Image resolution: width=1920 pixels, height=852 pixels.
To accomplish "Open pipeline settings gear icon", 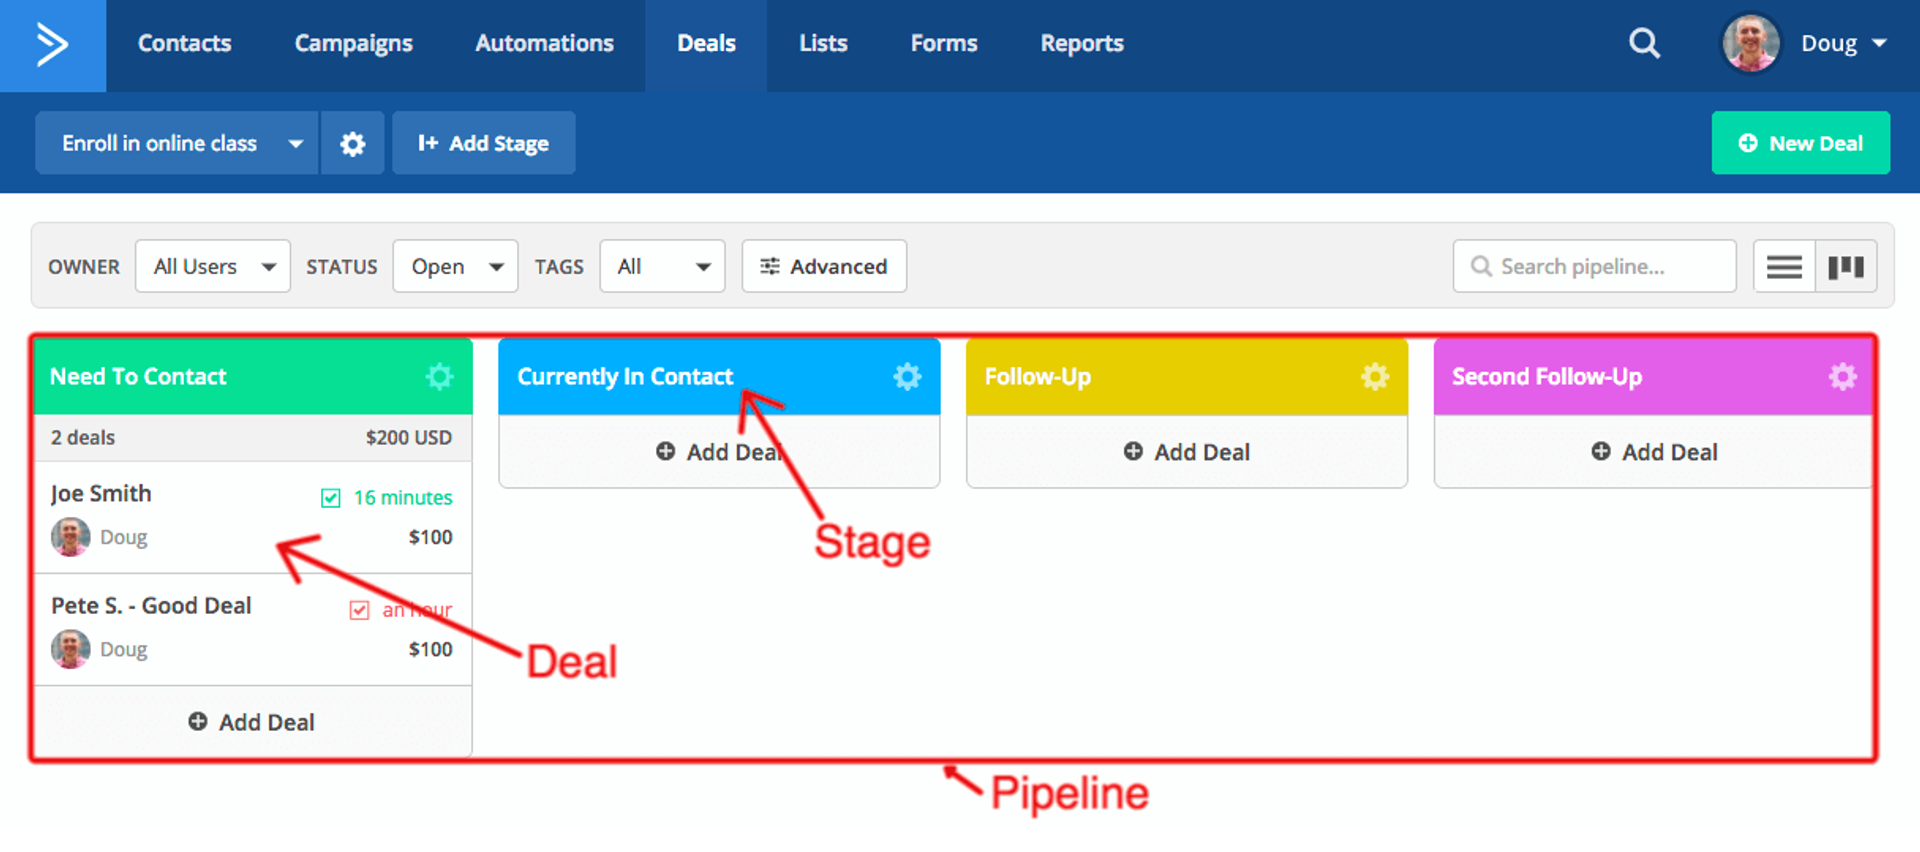I will pyautogui.click(x=352, y=144).
